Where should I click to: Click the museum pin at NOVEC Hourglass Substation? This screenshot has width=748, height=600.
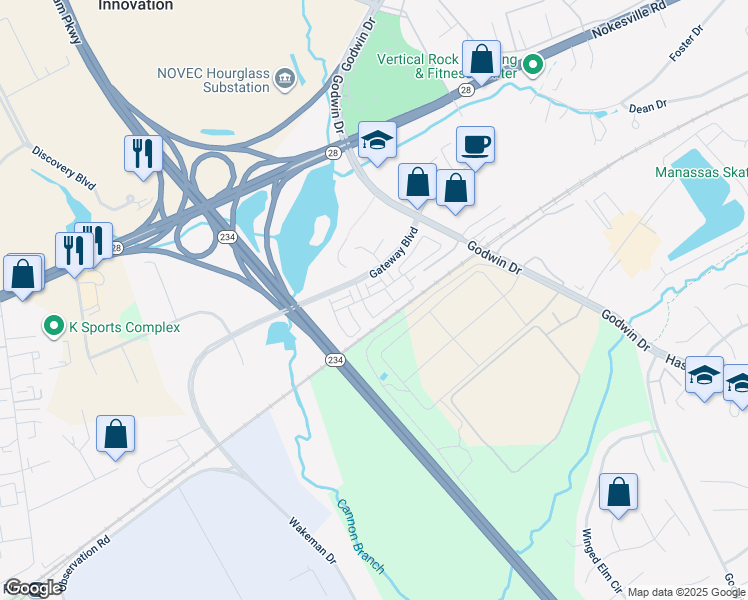(285, 78)
